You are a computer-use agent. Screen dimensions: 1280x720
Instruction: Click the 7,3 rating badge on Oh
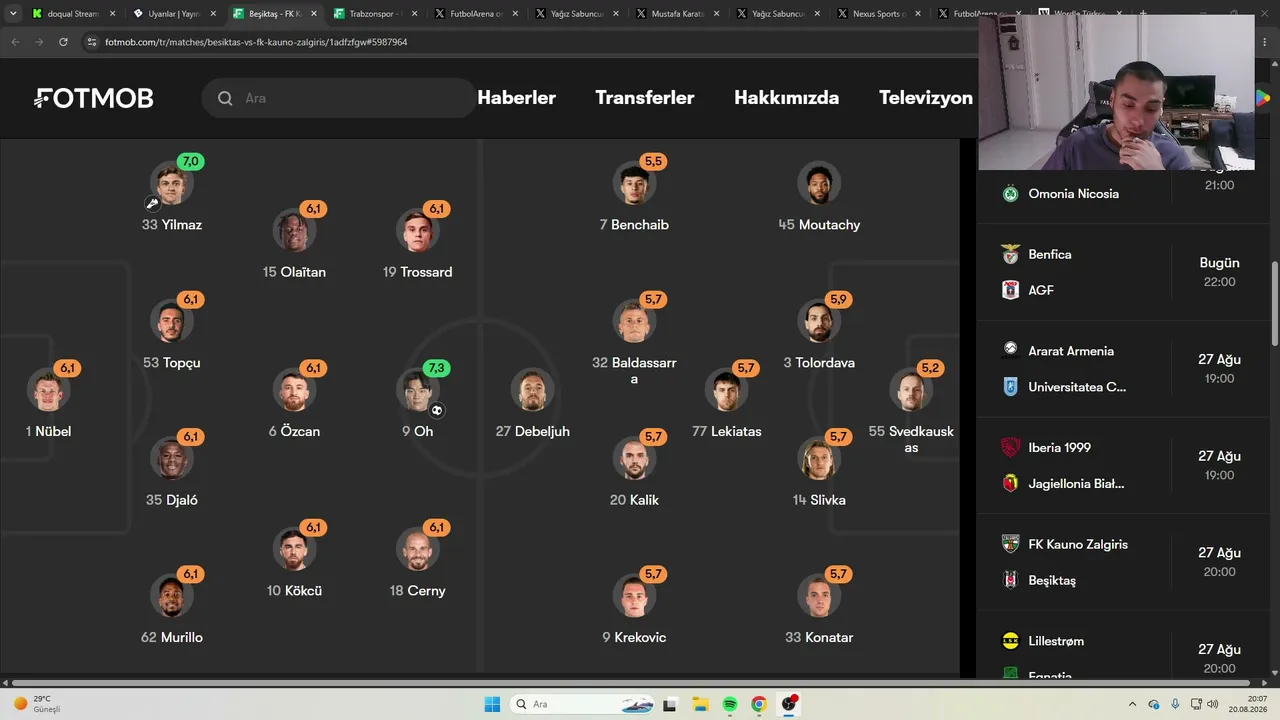click(437, 368)
